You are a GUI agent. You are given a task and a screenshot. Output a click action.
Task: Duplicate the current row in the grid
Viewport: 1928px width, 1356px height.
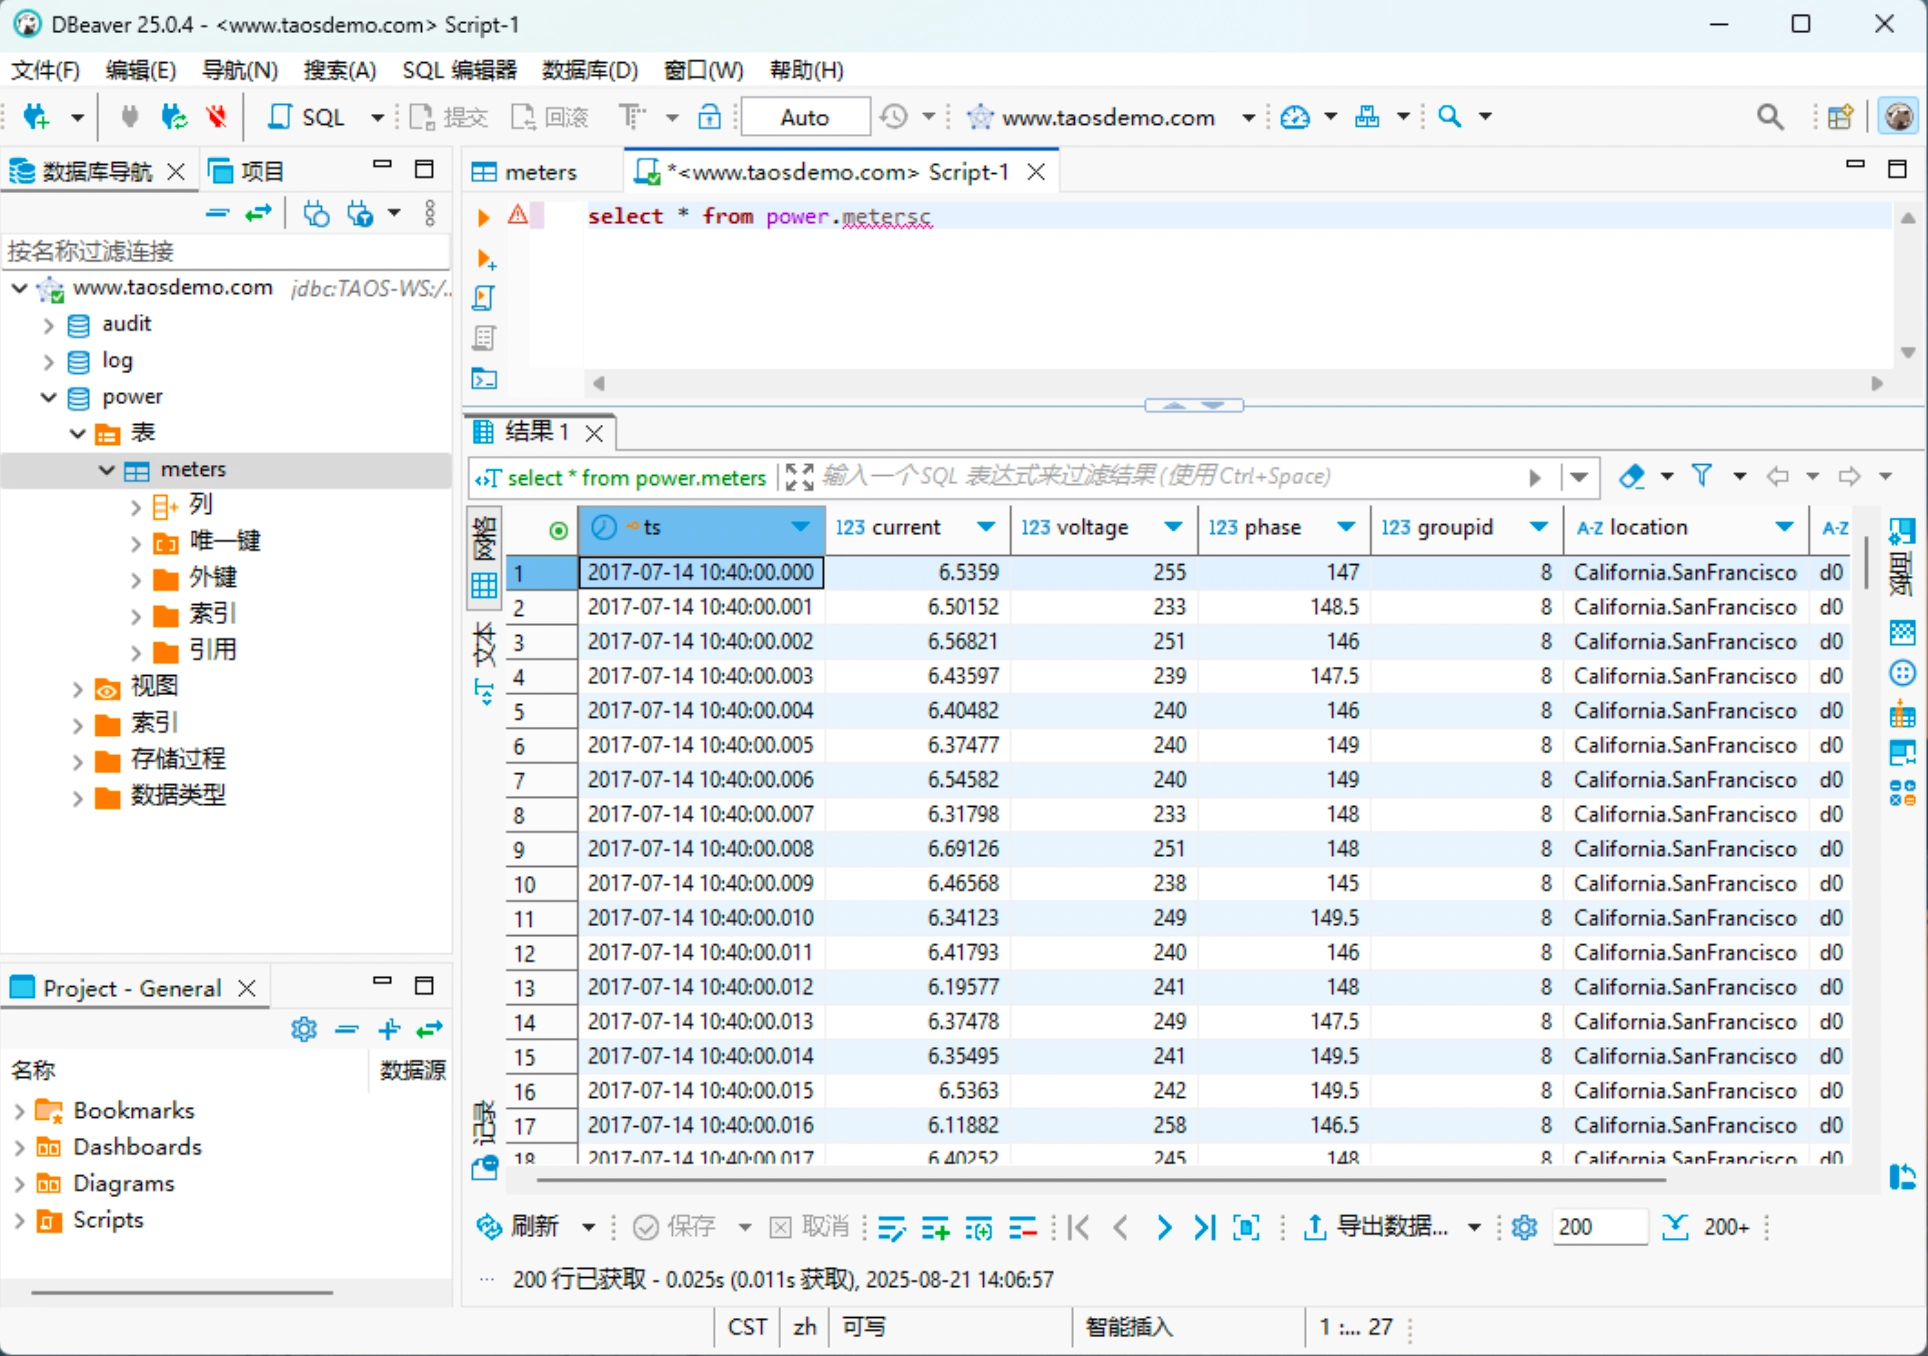click(978, 1227)
